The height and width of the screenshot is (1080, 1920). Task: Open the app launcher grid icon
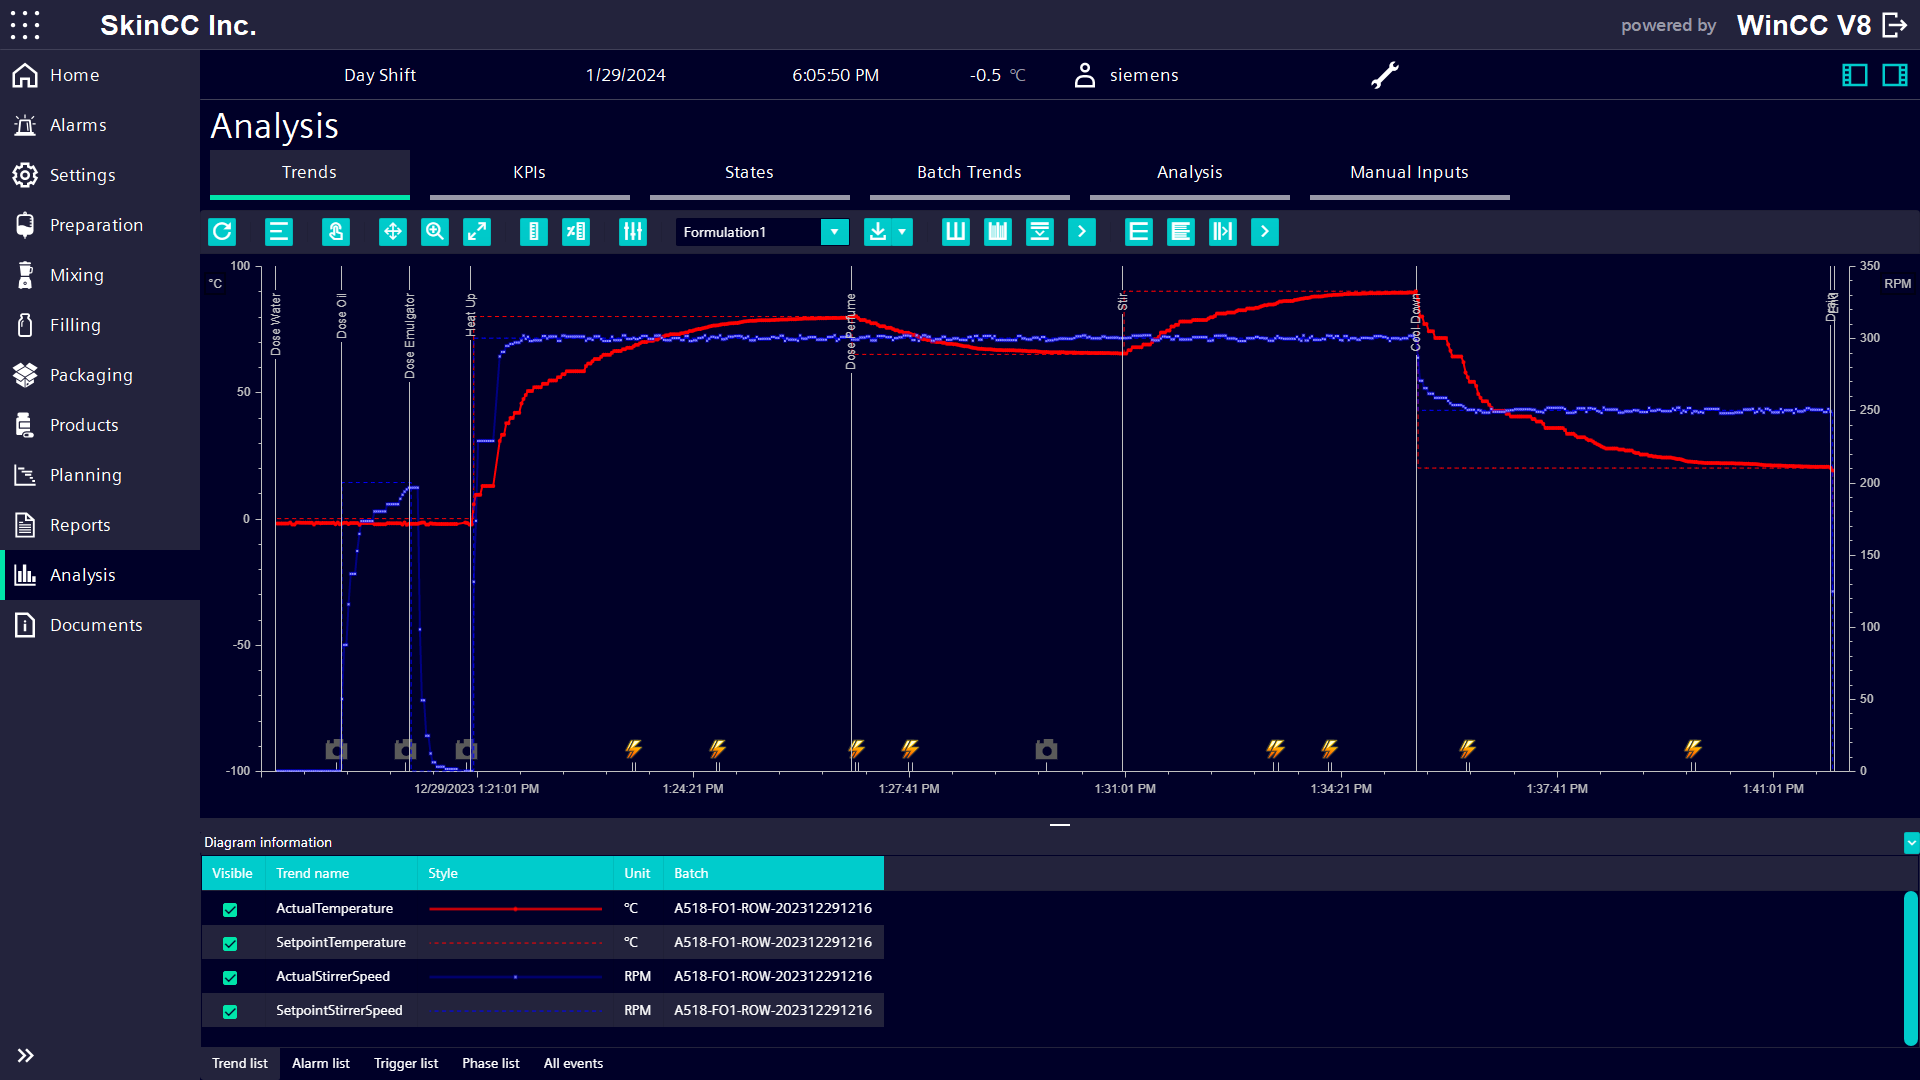(x=25, y=25)
